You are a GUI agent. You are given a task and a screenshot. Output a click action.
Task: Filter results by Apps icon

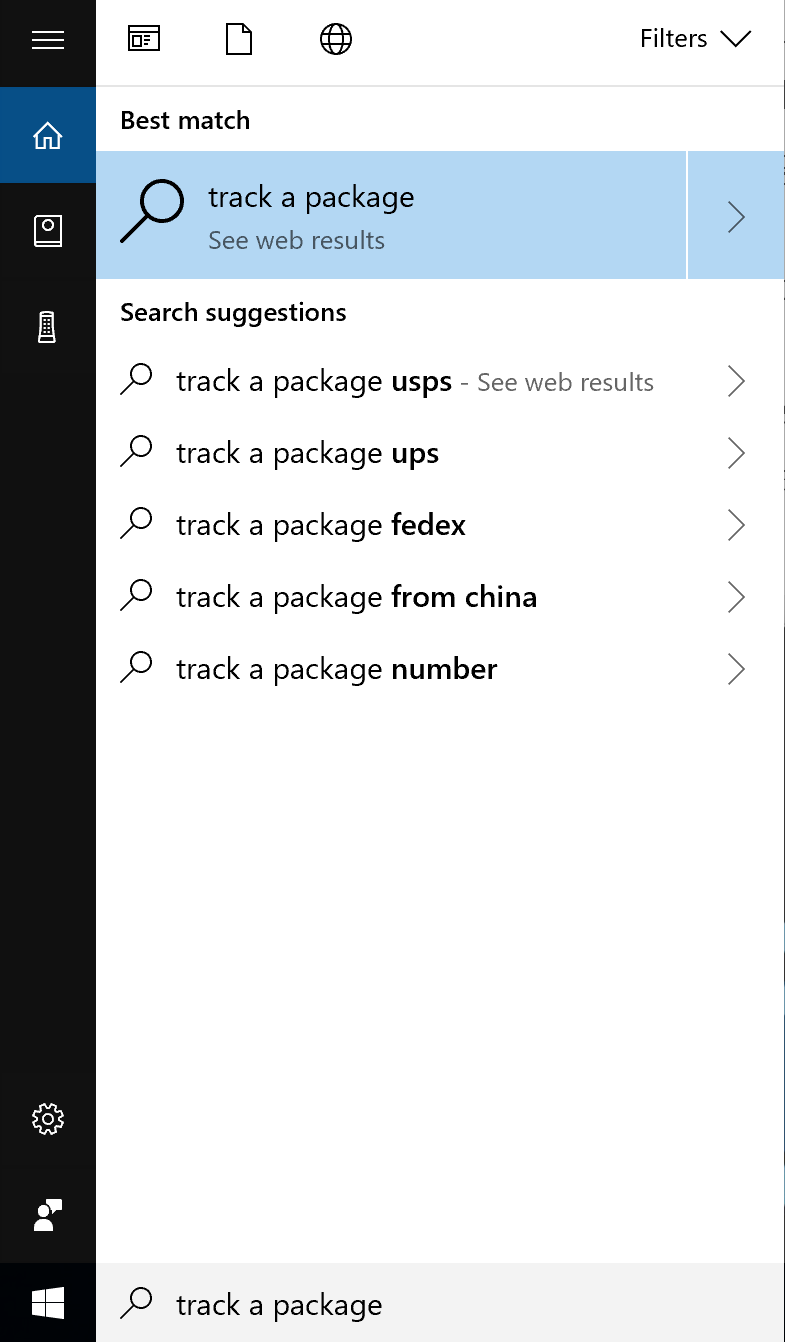[x=144, y=40]
